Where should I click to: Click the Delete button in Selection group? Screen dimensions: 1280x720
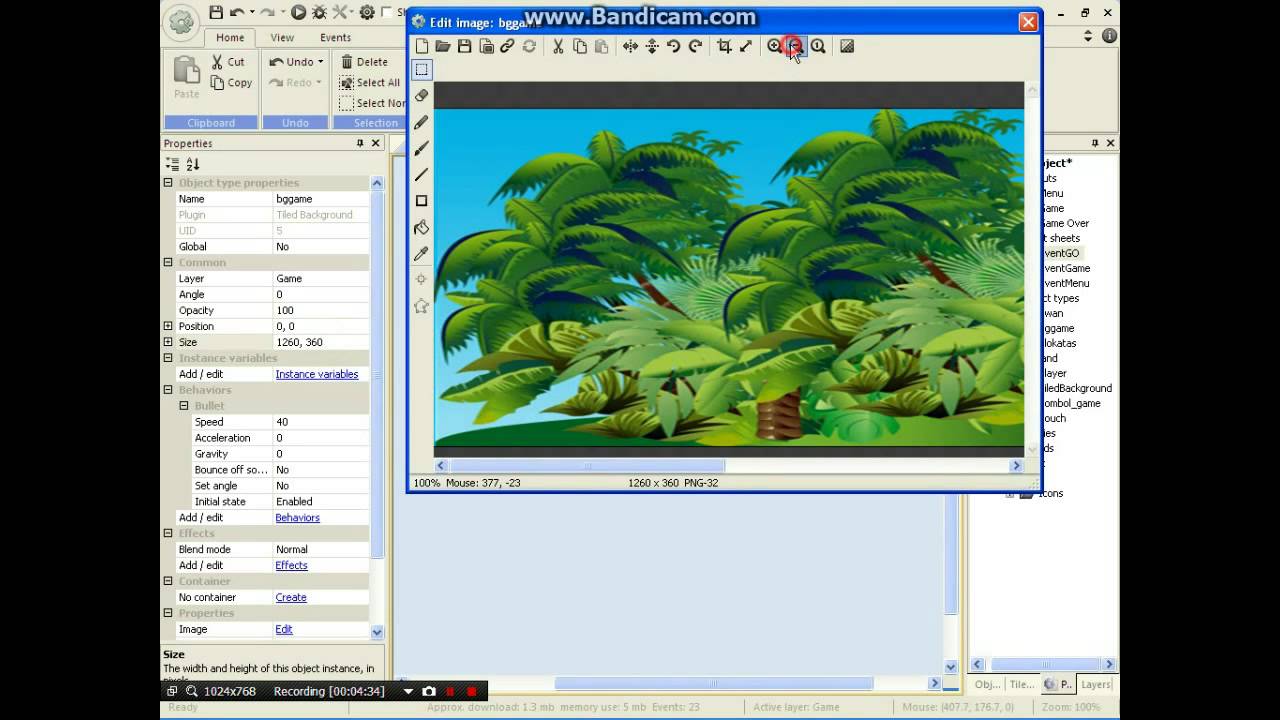coord(364,62)
